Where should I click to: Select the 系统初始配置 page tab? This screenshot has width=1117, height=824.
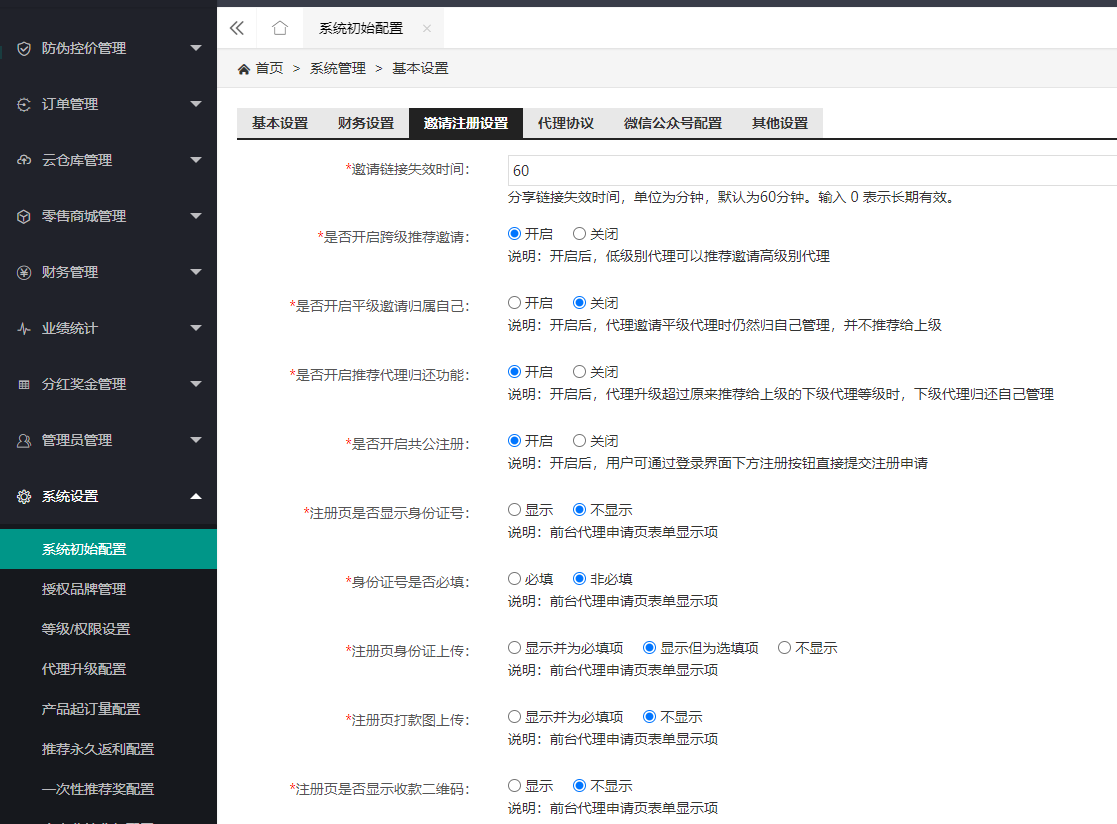[361, 28]
